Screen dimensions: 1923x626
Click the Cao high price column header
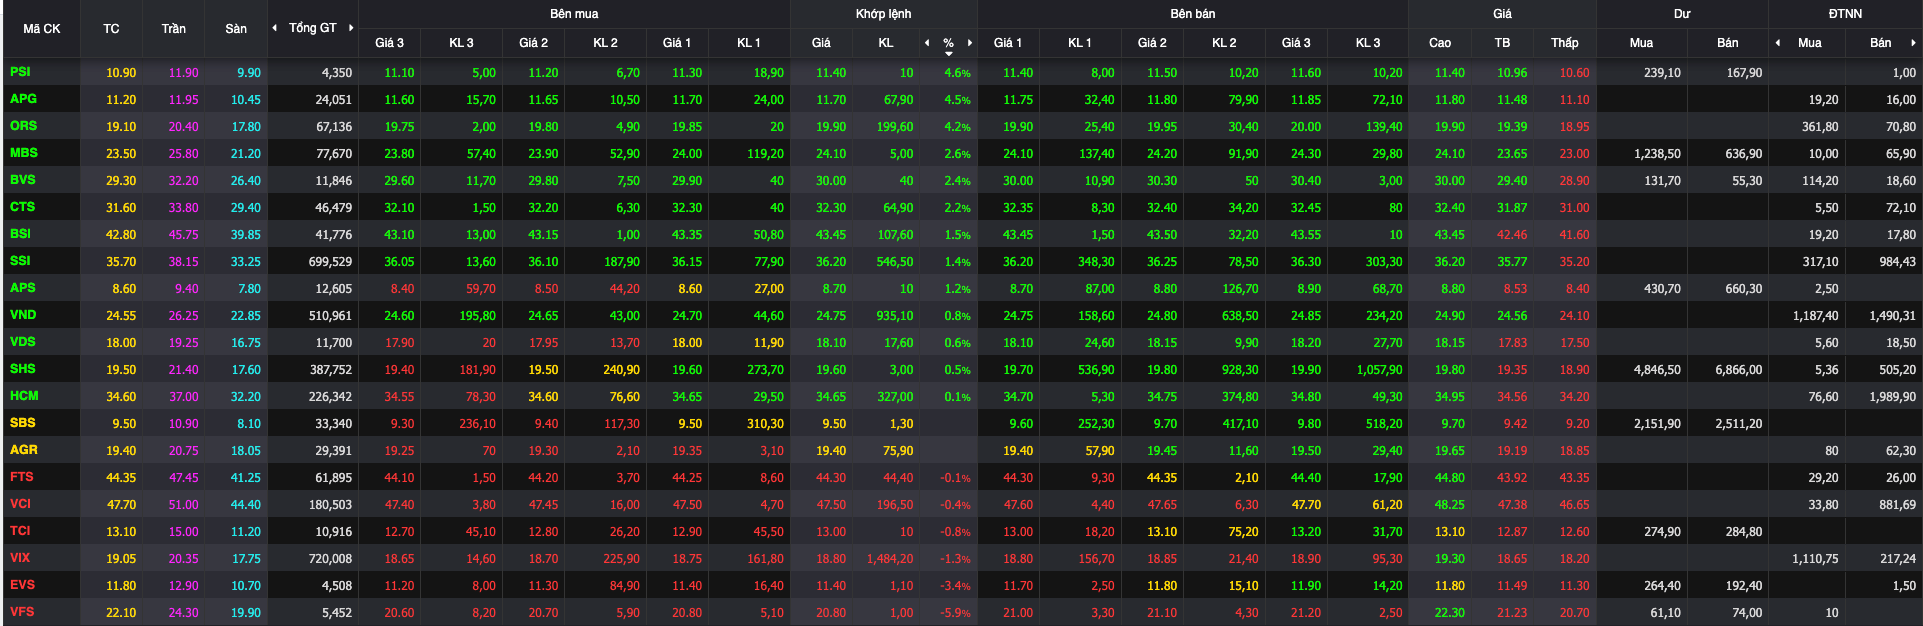pos(1440,43)
